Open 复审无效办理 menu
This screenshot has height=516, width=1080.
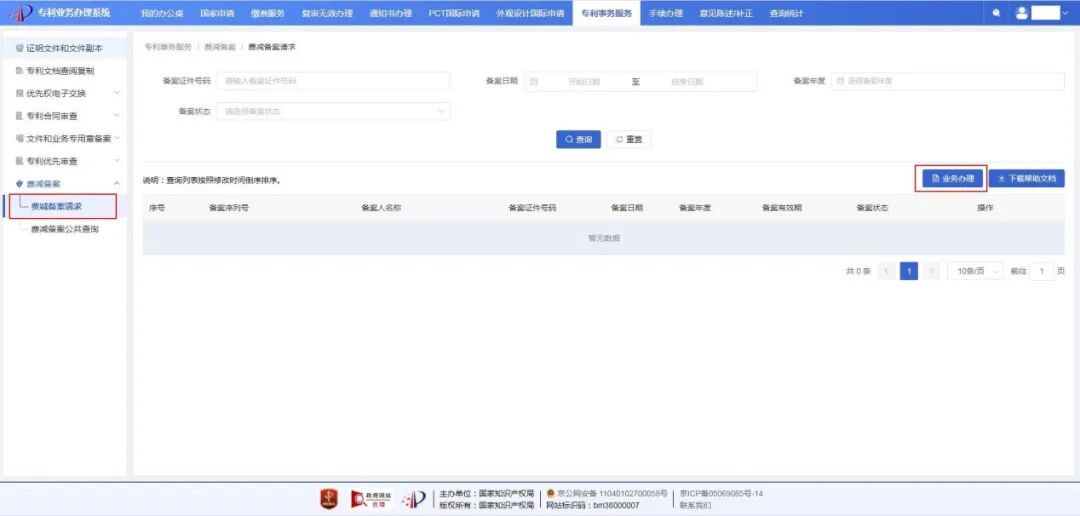[327, 13]
